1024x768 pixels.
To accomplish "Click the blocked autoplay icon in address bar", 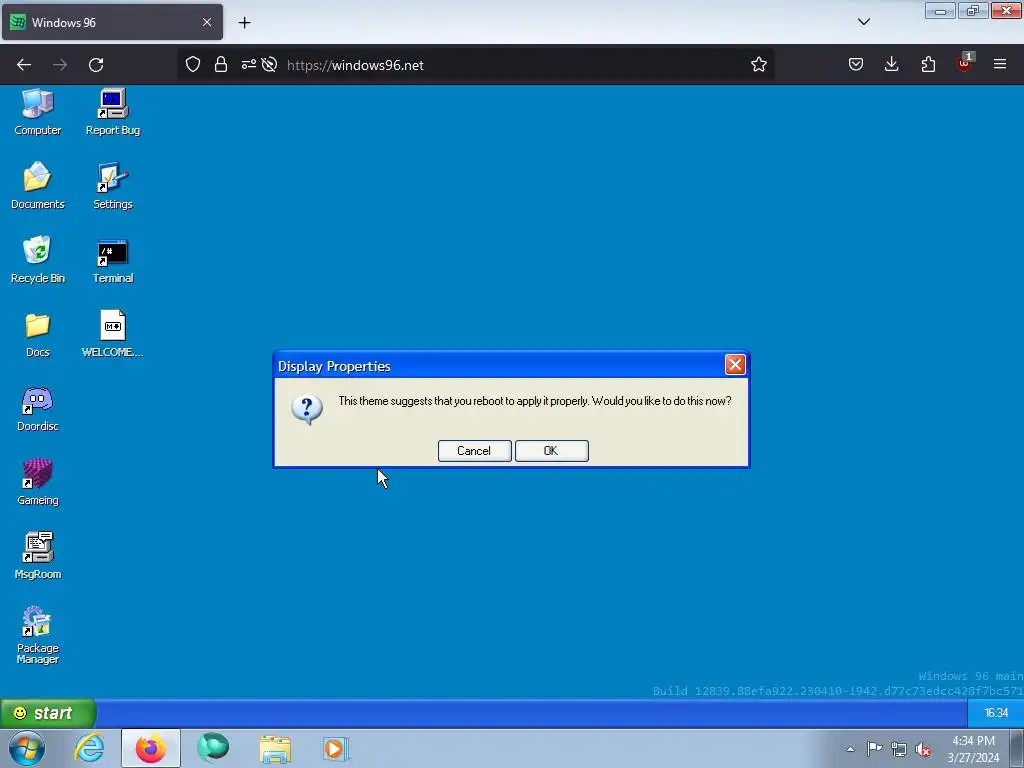I will tap(269, 64).
